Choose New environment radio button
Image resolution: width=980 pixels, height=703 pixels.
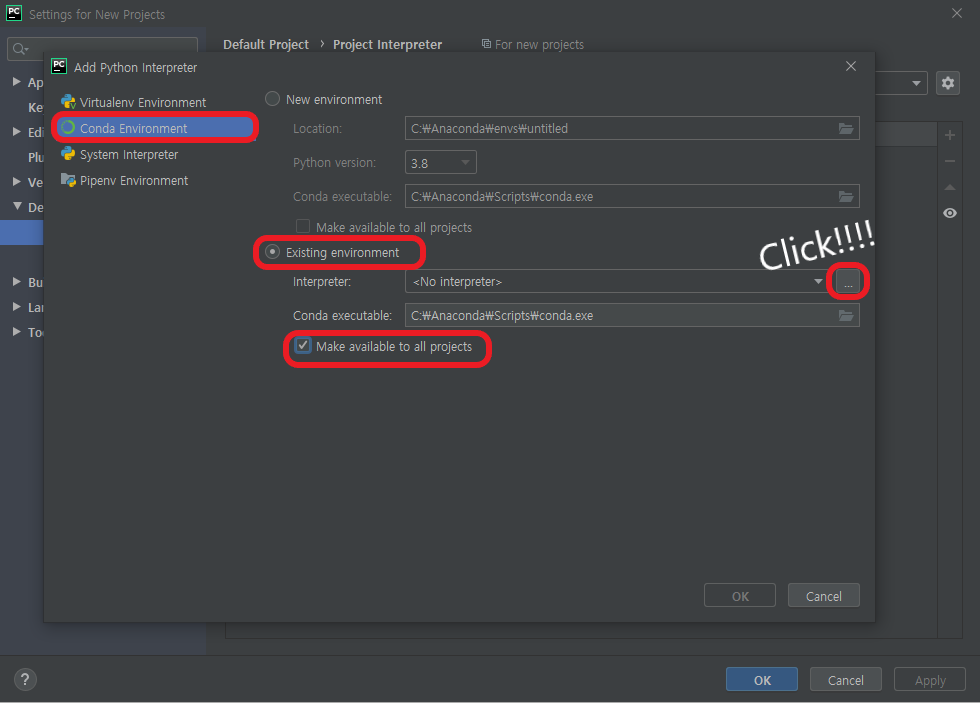272,99
